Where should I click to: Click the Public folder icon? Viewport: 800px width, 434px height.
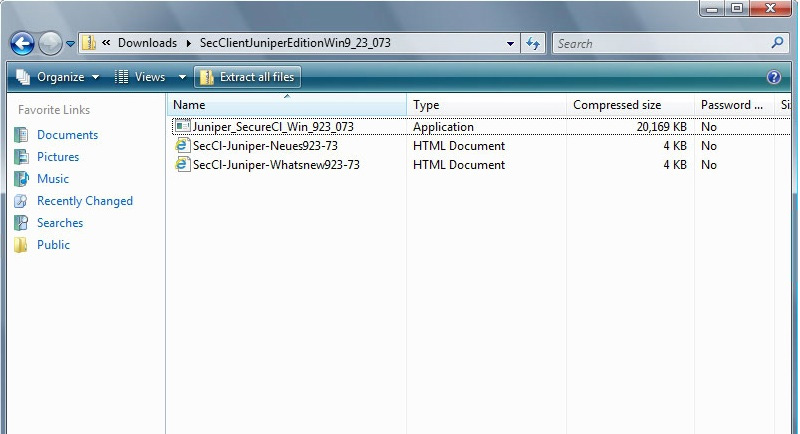pyautogui.click(x=21, y=245)
